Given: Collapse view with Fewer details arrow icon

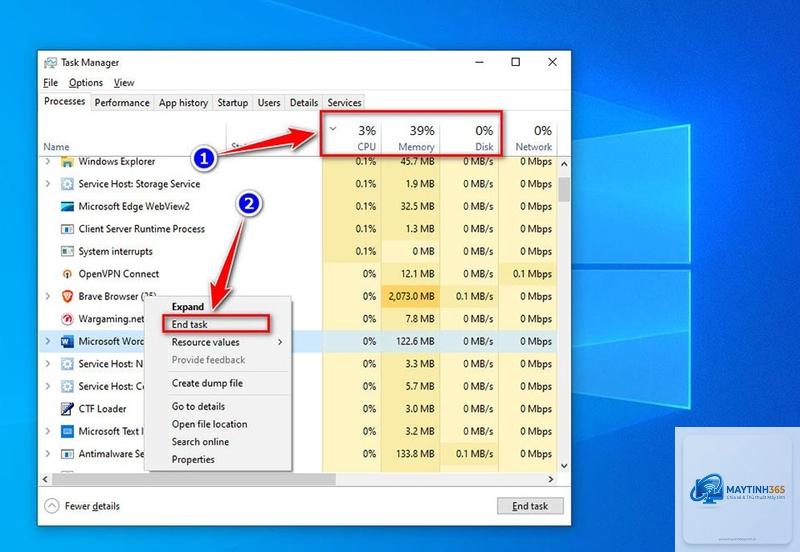Looking at the screenshot, I should [52, 506].
